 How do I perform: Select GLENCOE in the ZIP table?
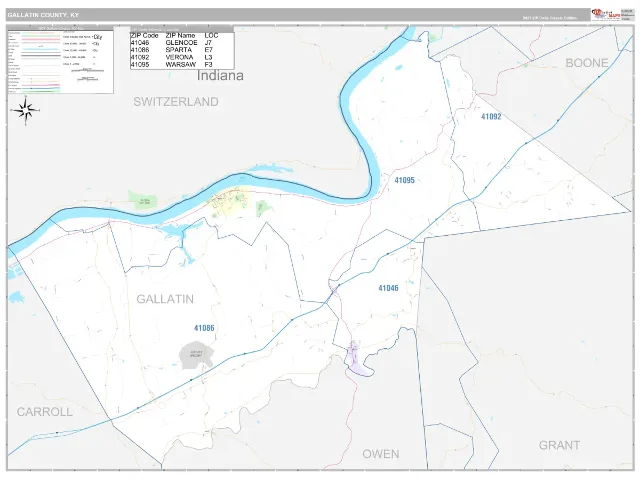point(181,43)
